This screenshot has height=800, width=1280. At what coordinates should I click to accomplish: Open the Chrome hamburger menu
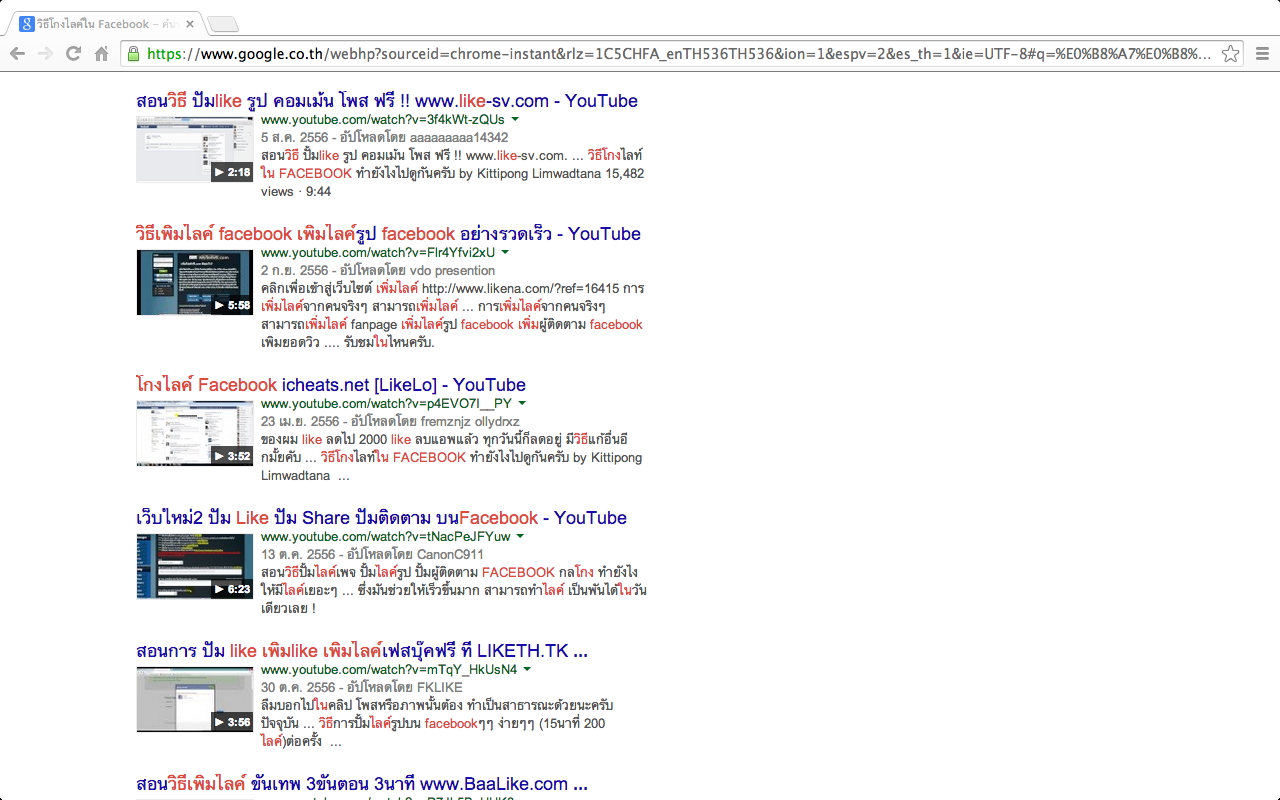point(1262,54)
